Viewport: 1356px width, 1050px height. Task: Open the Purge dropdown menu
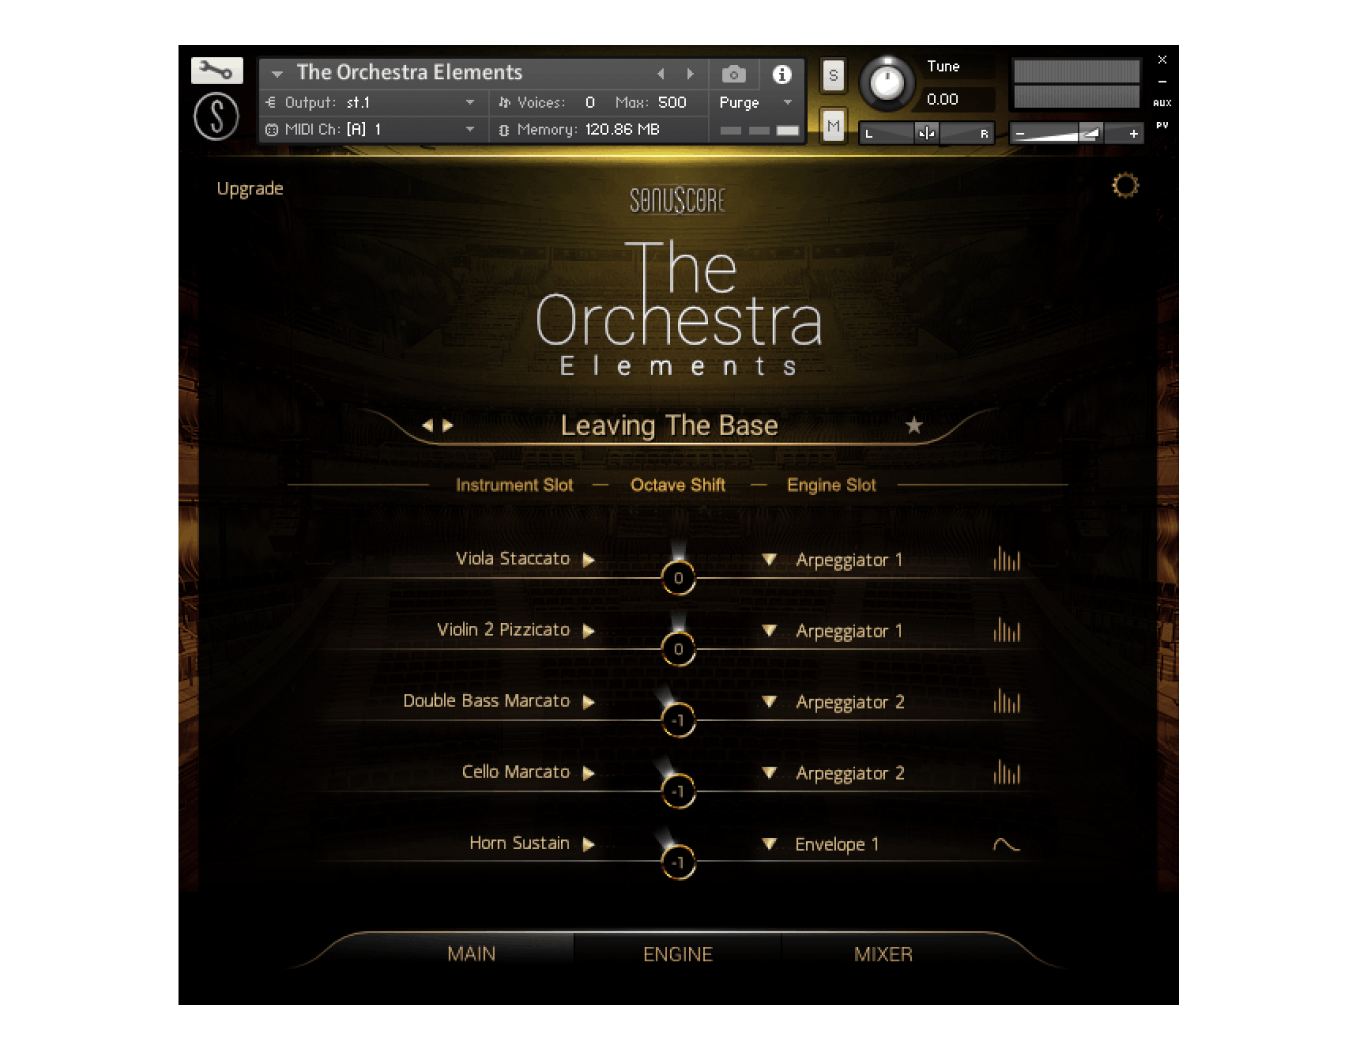click(x=755, y=102)
